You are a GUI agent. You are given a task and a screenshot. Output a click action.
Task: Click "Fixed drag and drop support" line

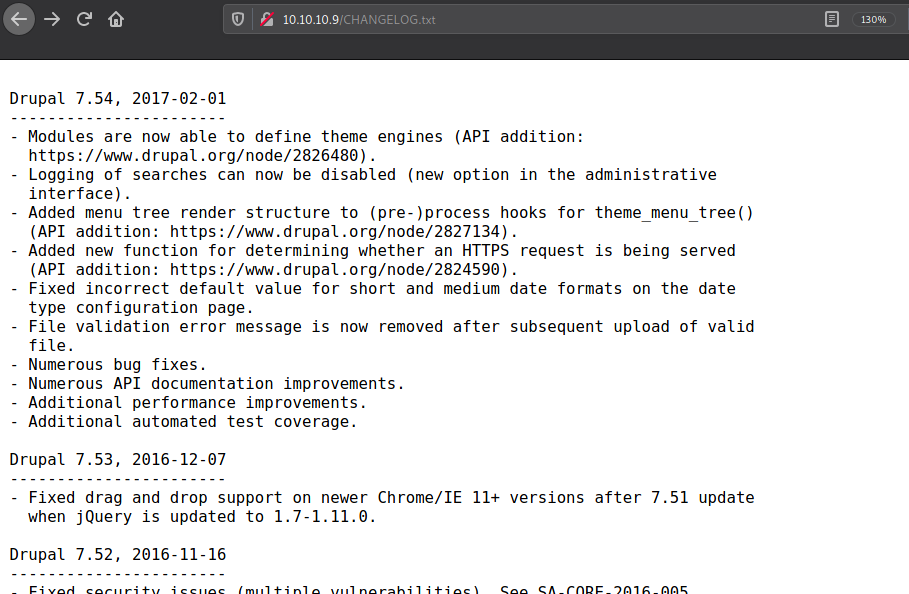382,498
